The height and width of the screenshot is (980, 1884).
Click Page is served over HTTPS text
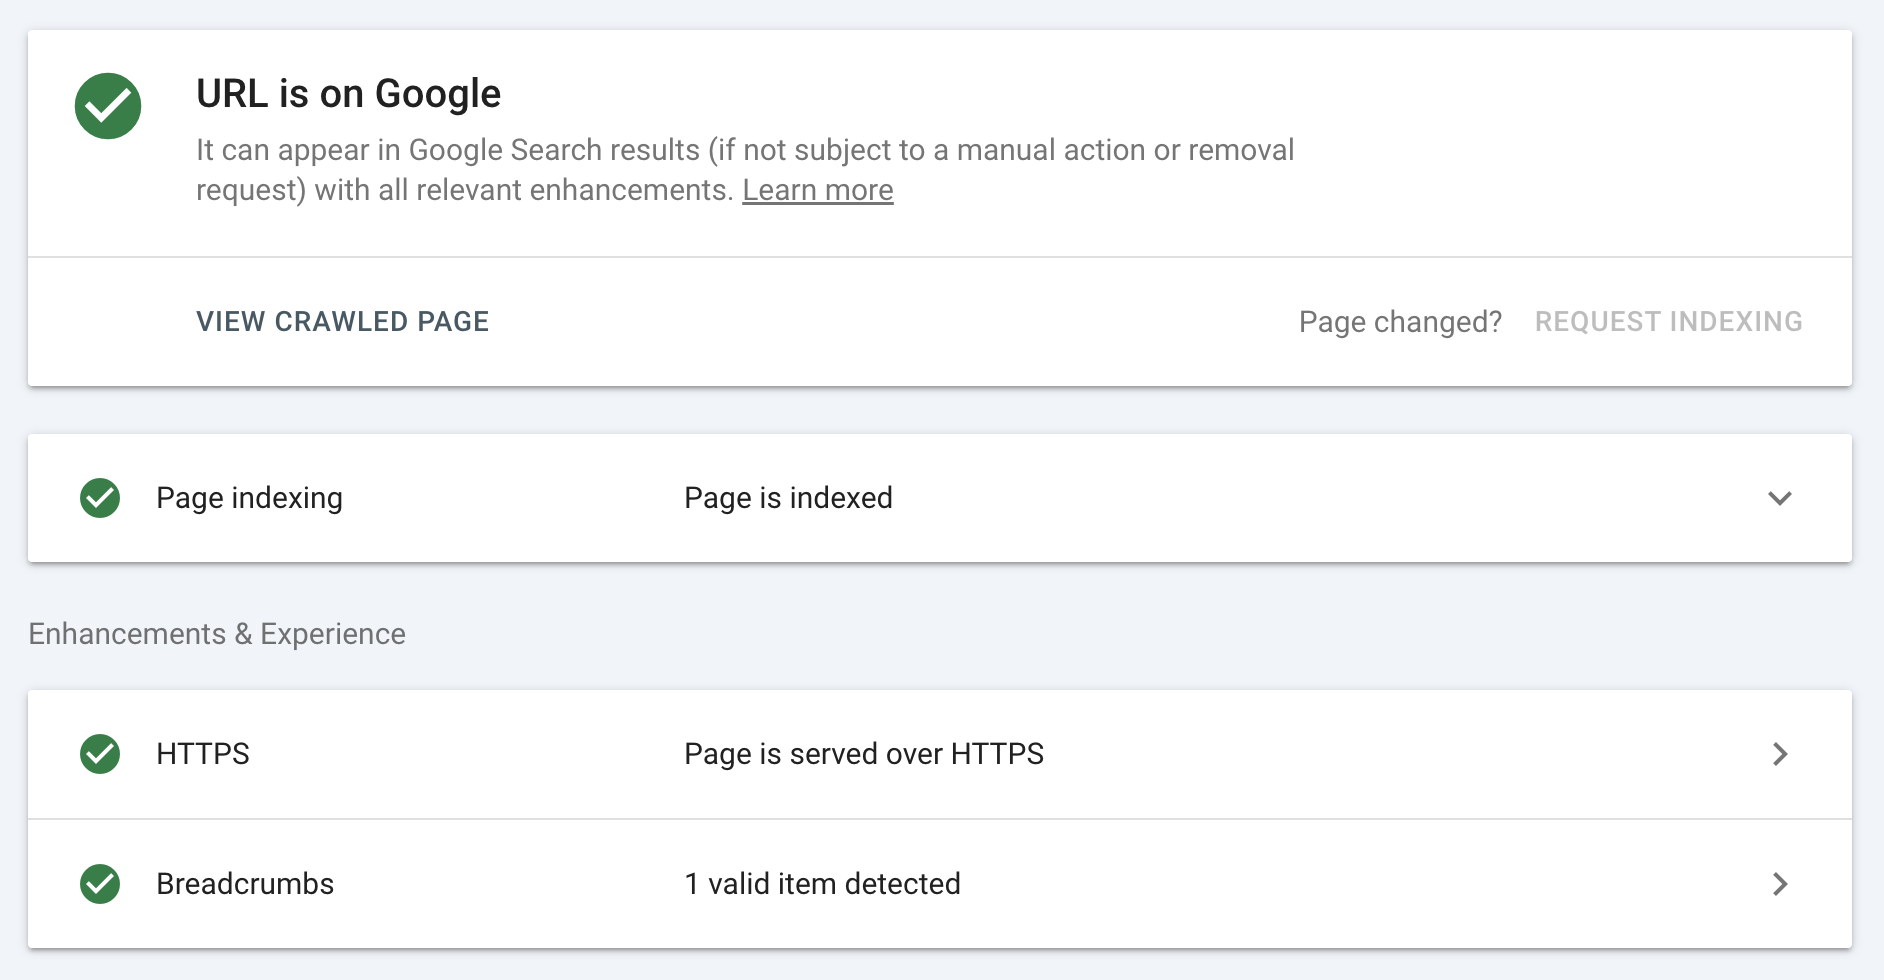[864, 754]
